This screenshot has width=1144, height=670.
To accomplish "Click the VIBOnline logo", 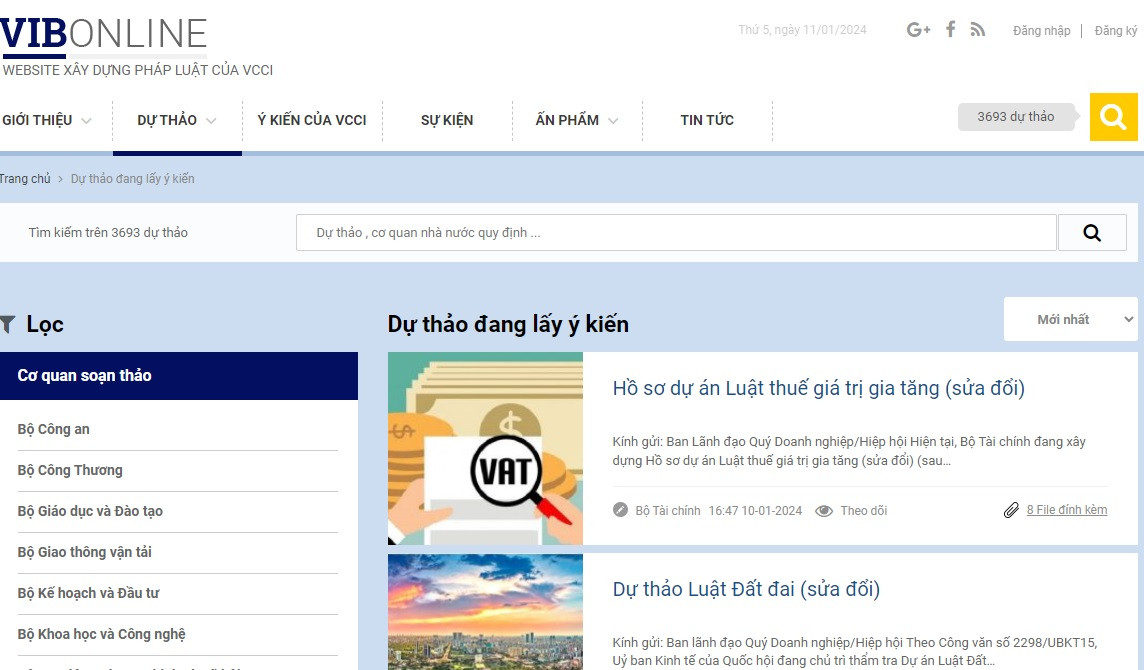I will click(104, 34).
